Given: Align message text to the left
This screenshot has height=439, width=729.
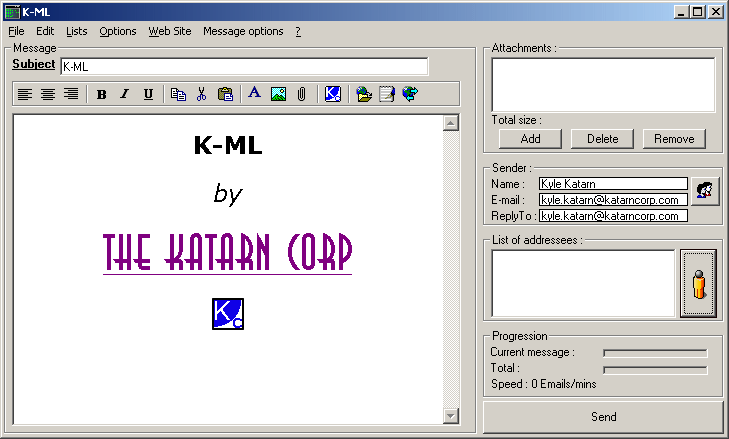Looking at the screenshot, I should [25, 94].
